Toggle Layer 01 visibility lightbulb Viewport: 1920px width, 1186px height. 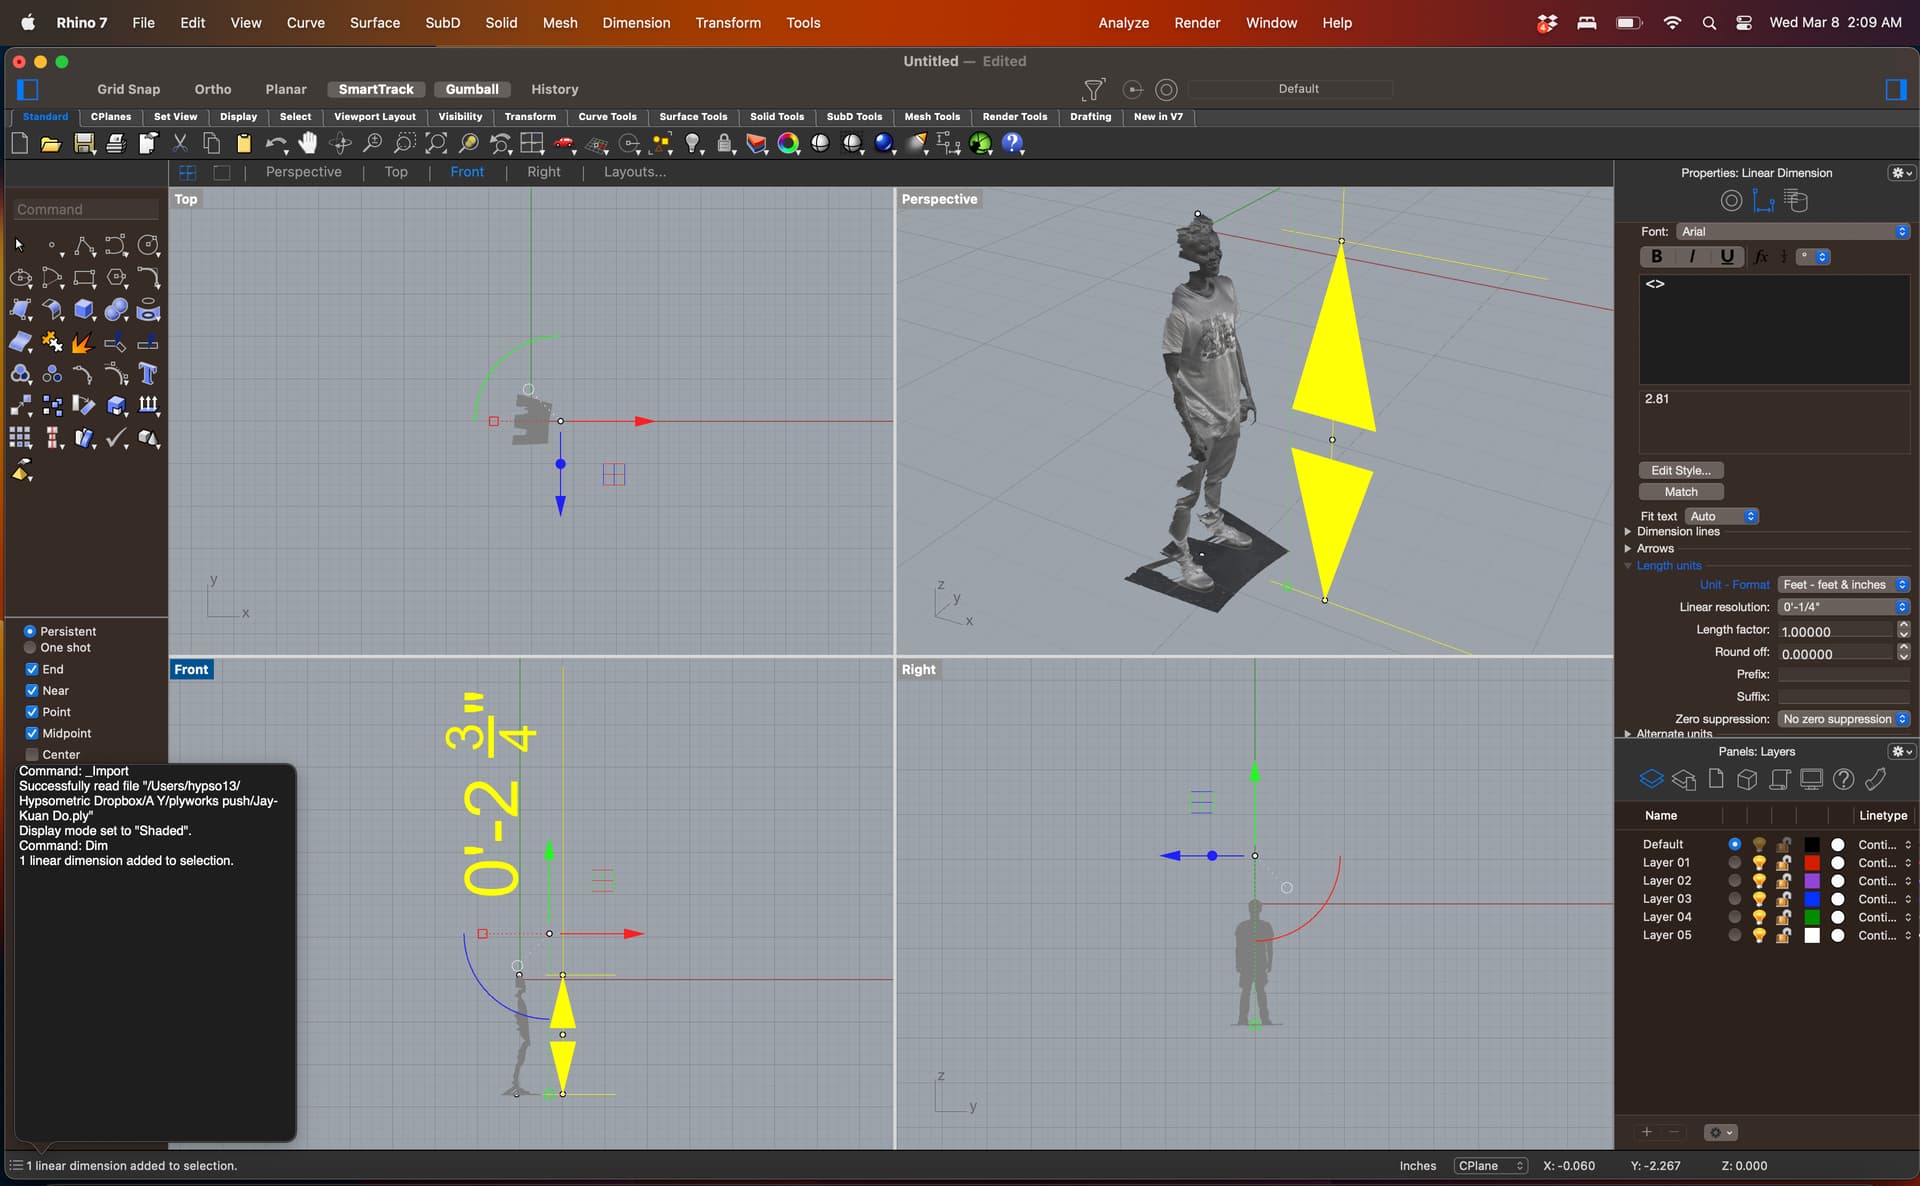point(1759,863)
